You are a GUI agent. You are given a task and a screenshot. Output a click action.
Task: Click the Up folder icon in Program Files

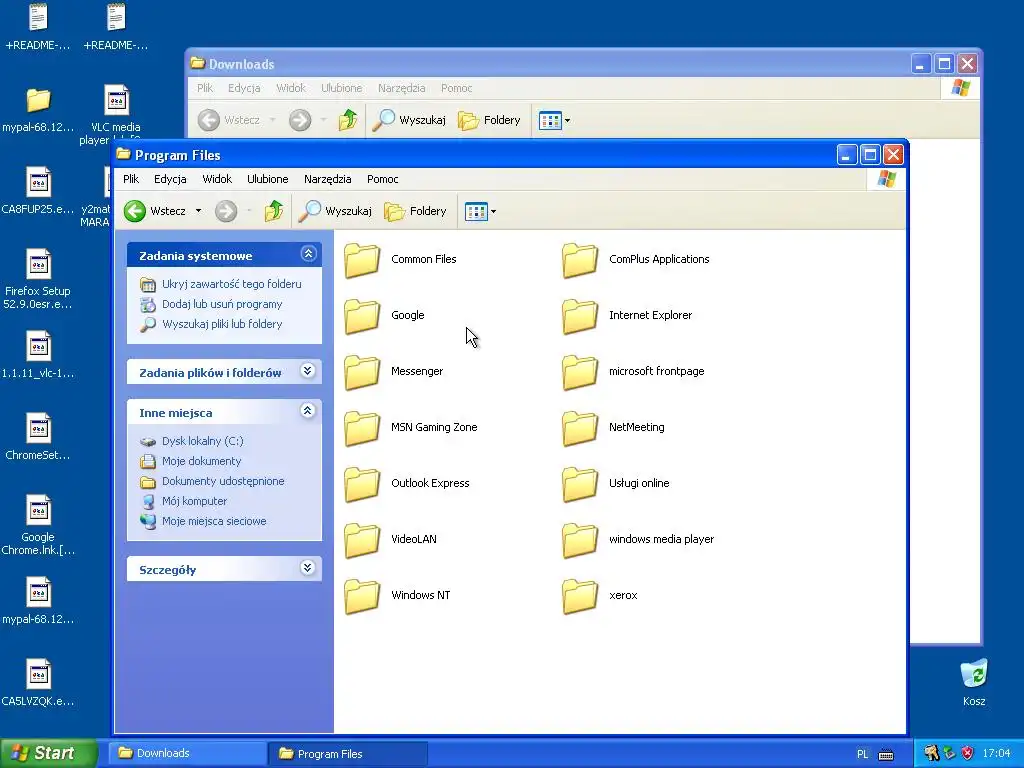(x=274, y=211)
